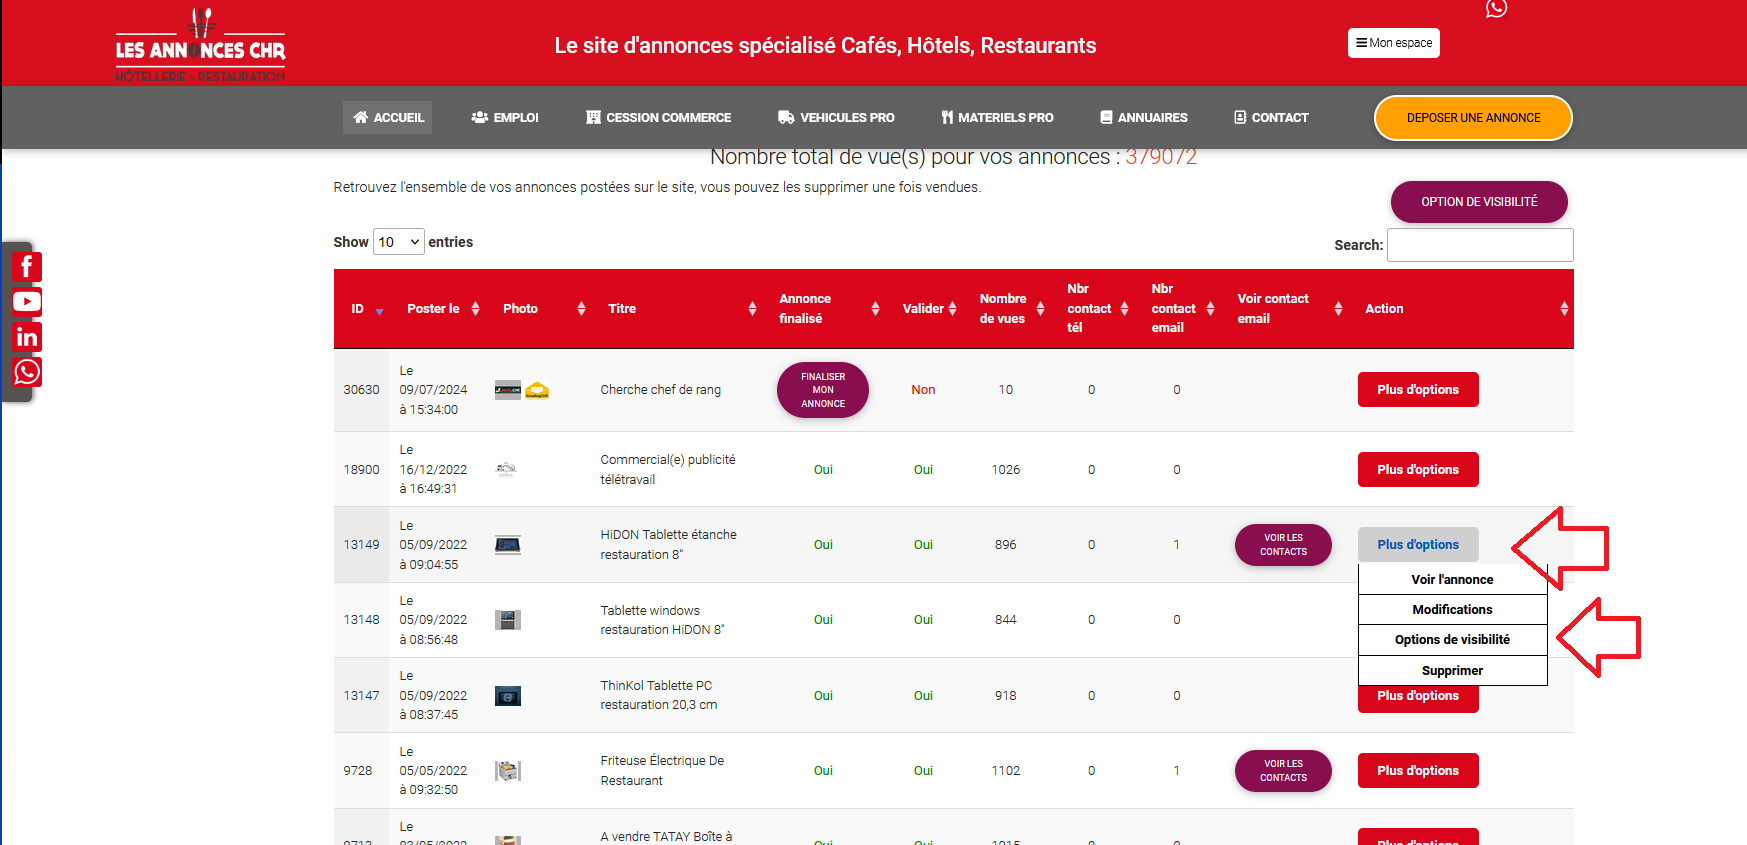Viewport: 1747px width, 845px height.
Task: Go to ACCUEIL in navigation bar
Action: point(388,118)
